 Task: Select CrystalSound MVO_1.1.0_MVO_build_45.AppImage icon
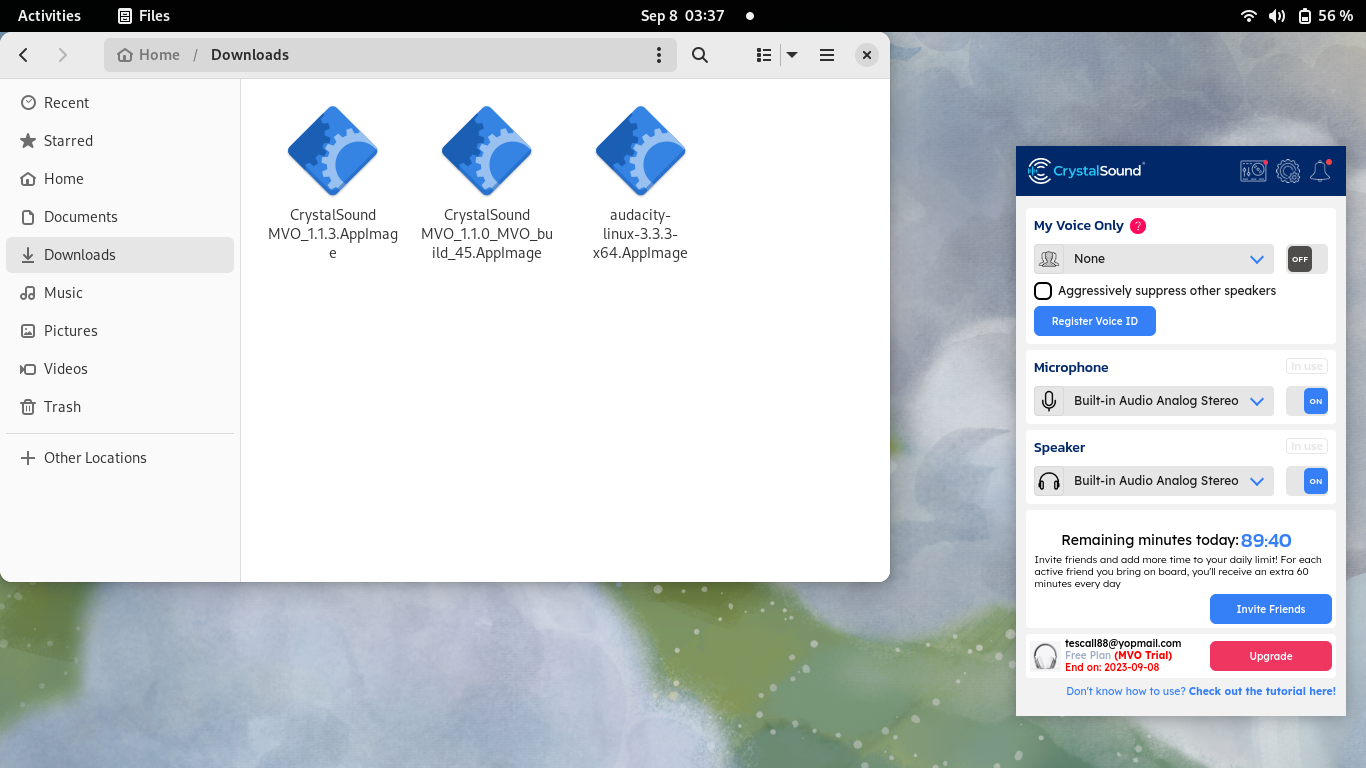487,151
